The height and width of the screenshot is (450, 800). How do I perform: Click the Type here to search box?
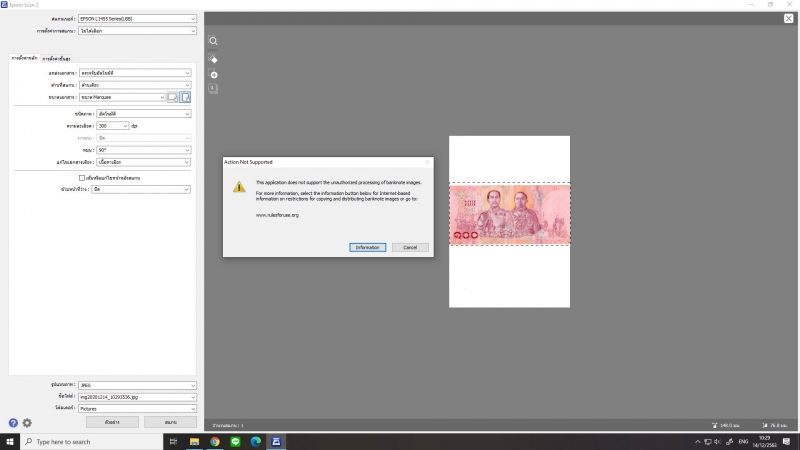coord(92,441)
